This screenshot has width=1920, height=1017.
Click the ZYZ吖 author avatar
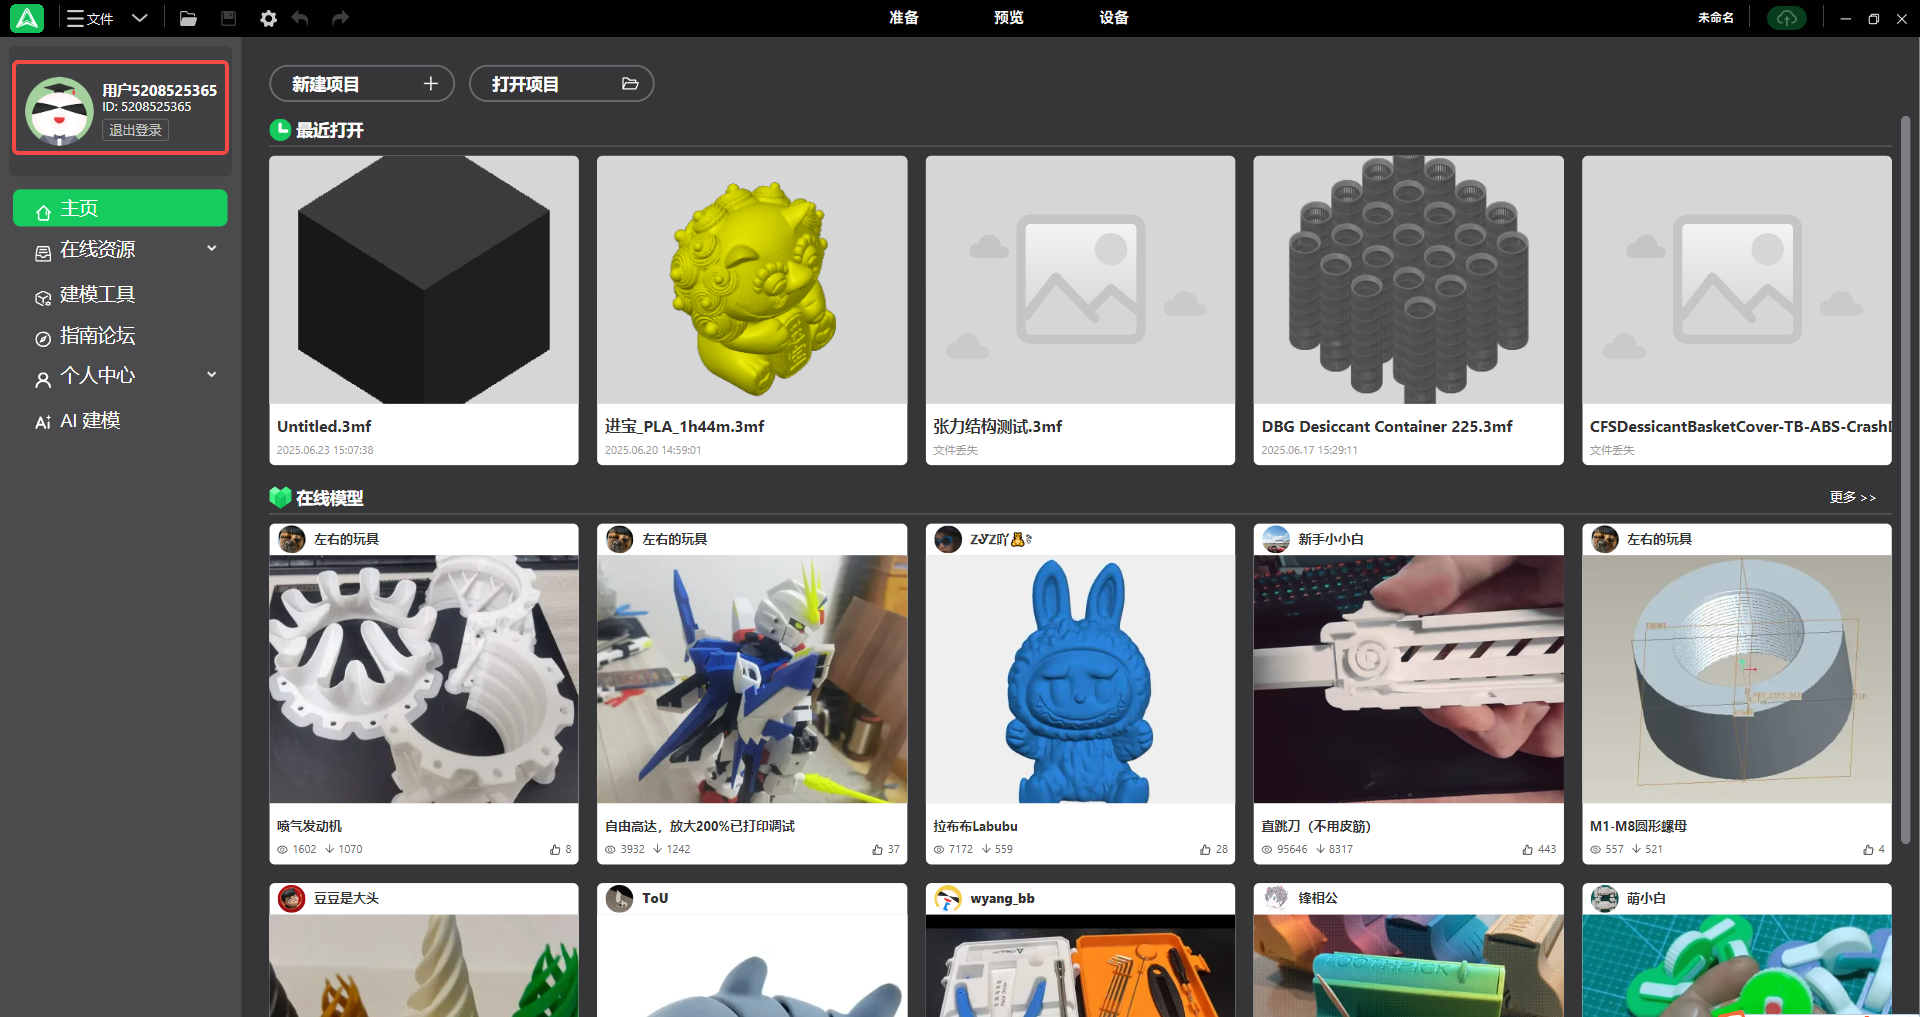(x=948, y=539)
